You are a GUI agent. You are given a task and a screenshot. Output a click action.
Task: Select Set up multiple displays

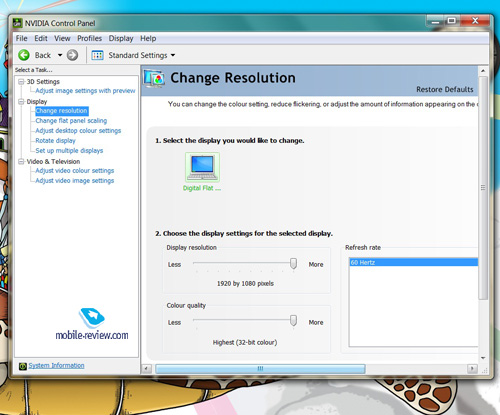pyautogui.click(x=69, y=151)
